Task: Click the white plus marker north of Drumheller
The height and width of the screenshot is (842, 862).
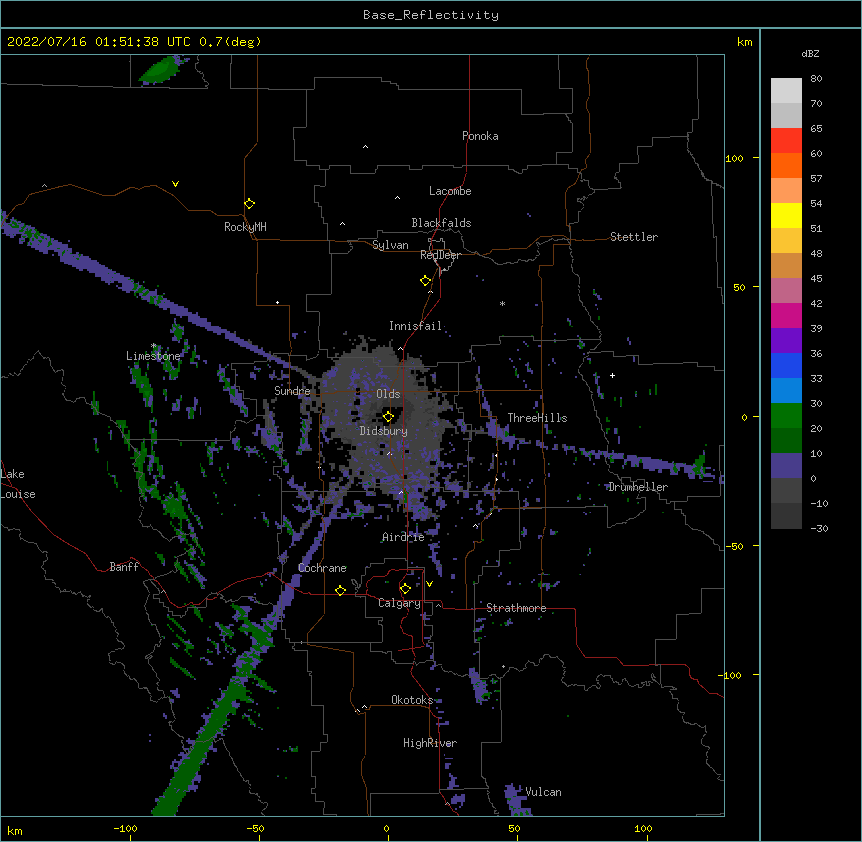Action: (612, 375)
